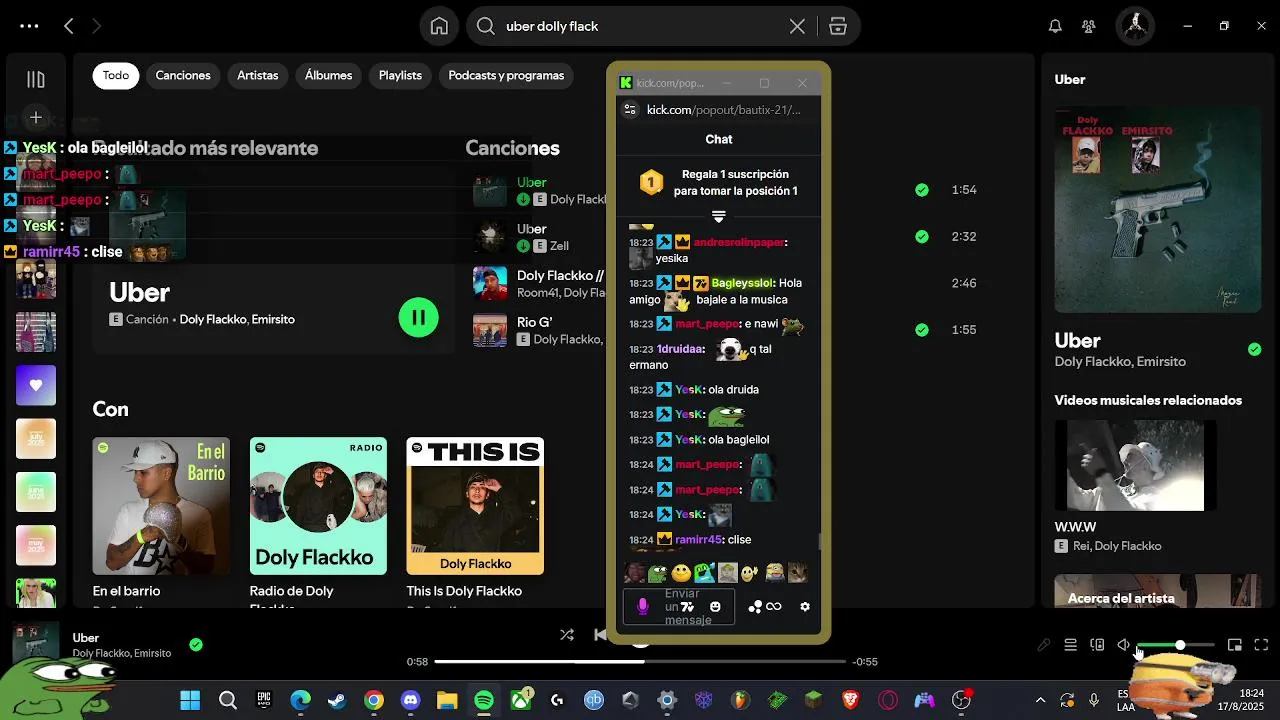The image size is (1280, 720).
Task: Adjust the volume slider
Action: coord(1176,645)
